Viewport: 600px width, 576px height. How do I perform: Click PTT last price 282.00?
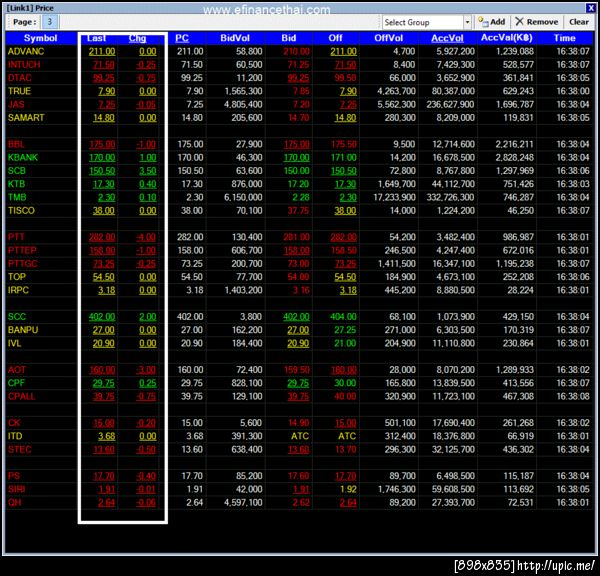102,237
